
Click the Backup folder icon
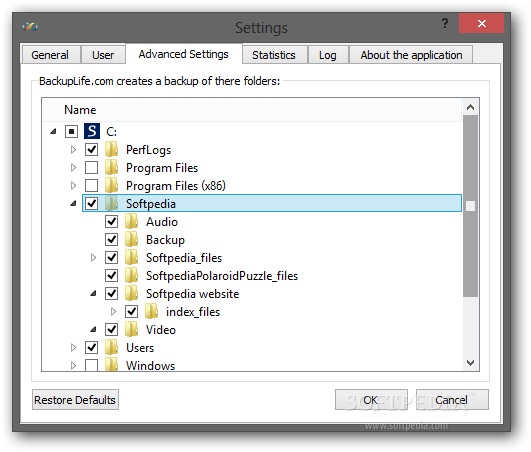click(131, 239)
